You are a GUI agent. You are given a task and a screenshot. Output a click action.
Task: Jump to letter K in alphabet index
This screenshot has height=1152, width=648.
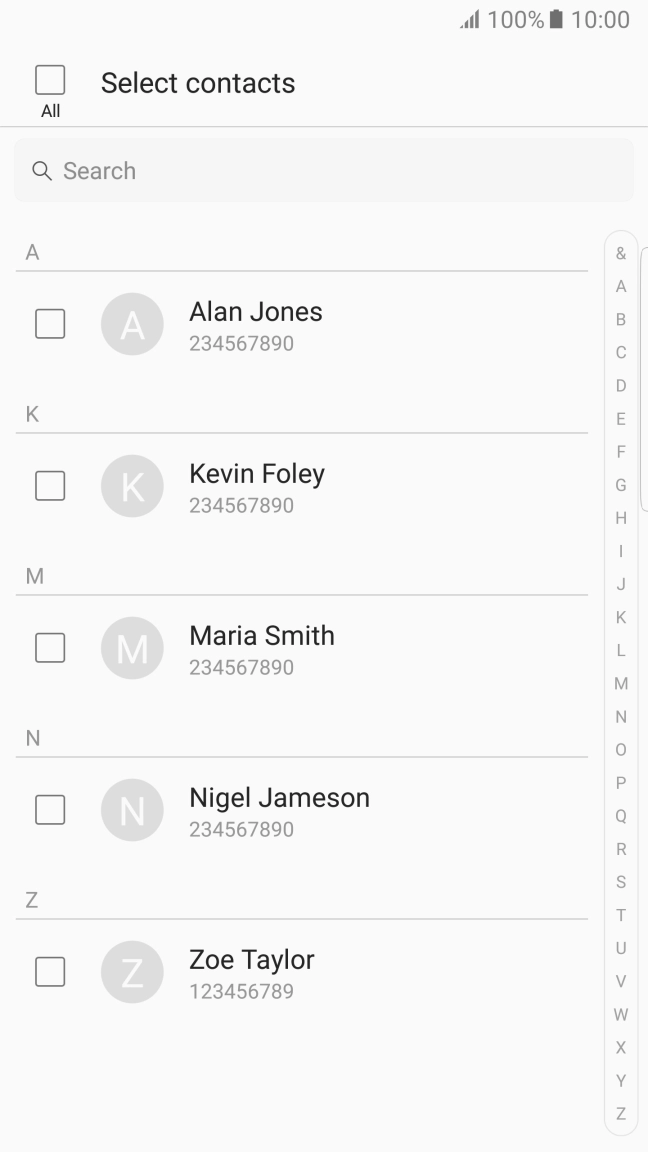621,618
